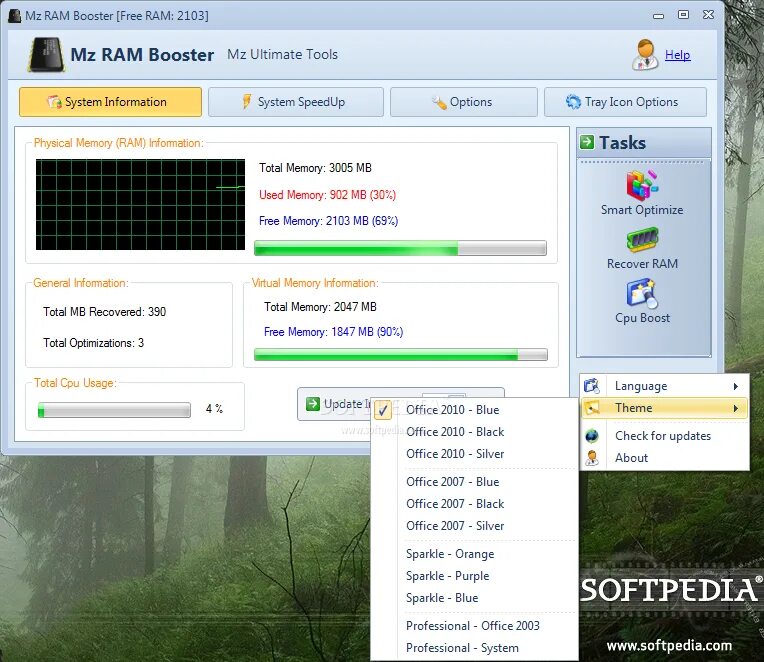The image size is (764, 662).
Task: Click Total Memory: 3005 MB text
Action: (315, 168)
